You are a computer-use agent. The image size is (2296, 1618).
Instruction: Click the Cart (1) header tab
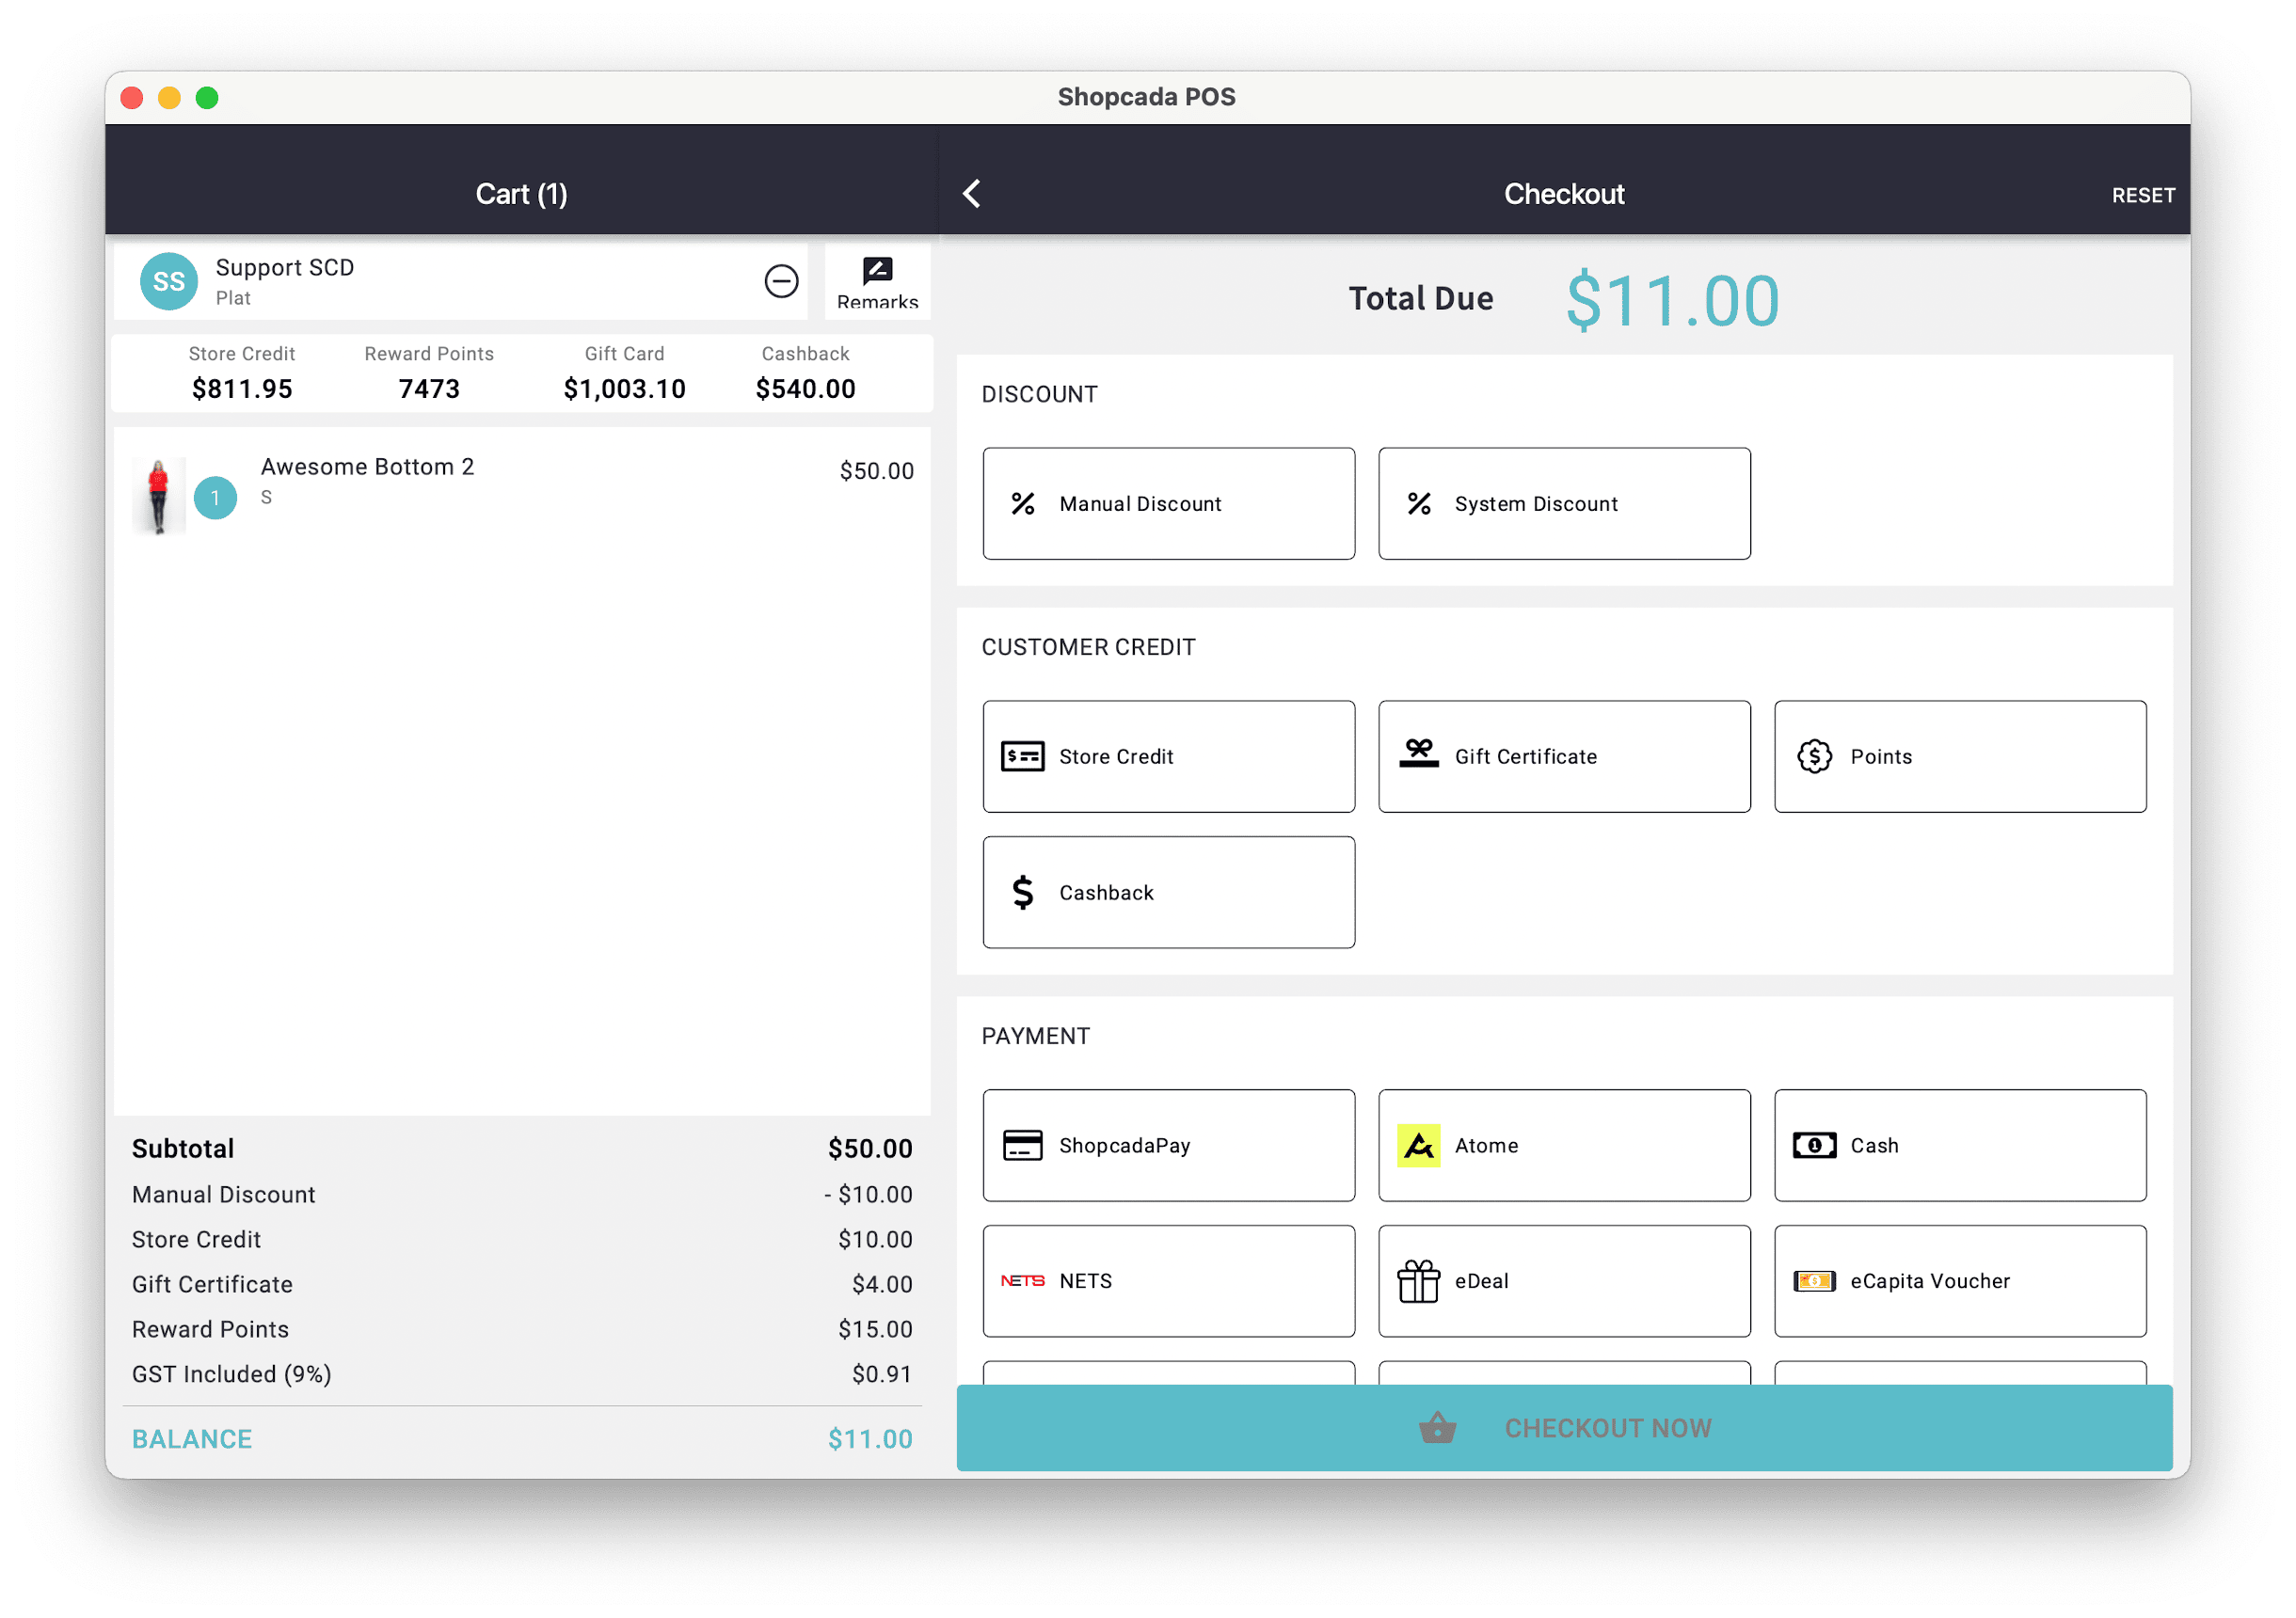click(521, 194)
